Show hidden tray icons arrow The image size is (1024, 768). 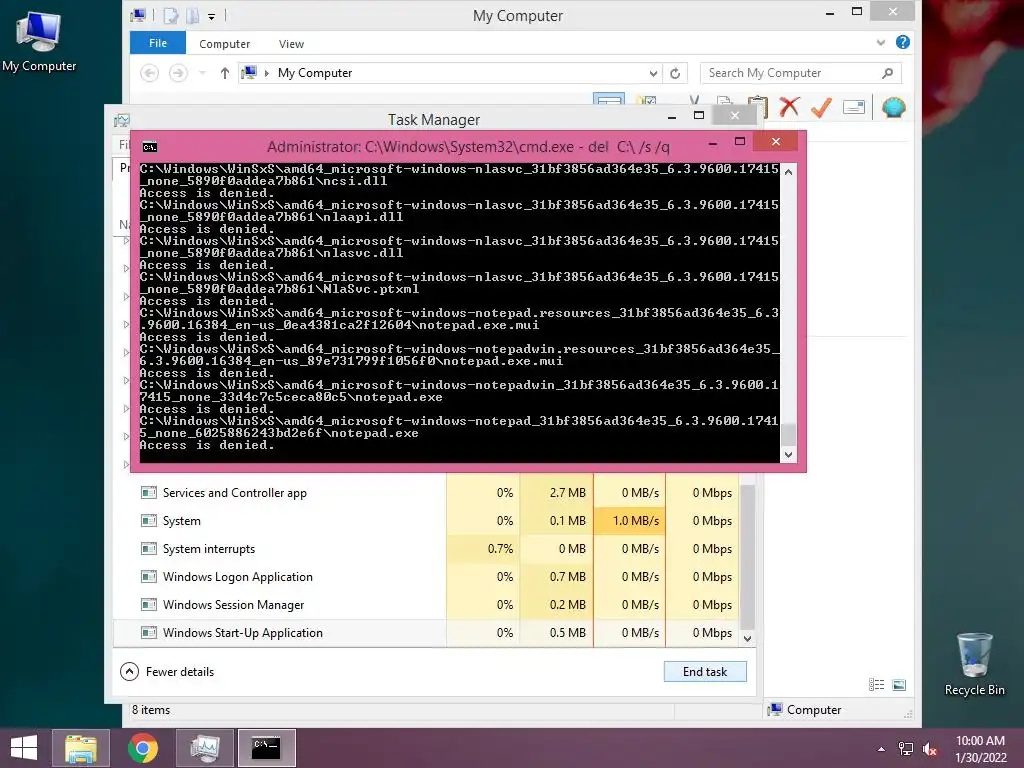[882, 749]
